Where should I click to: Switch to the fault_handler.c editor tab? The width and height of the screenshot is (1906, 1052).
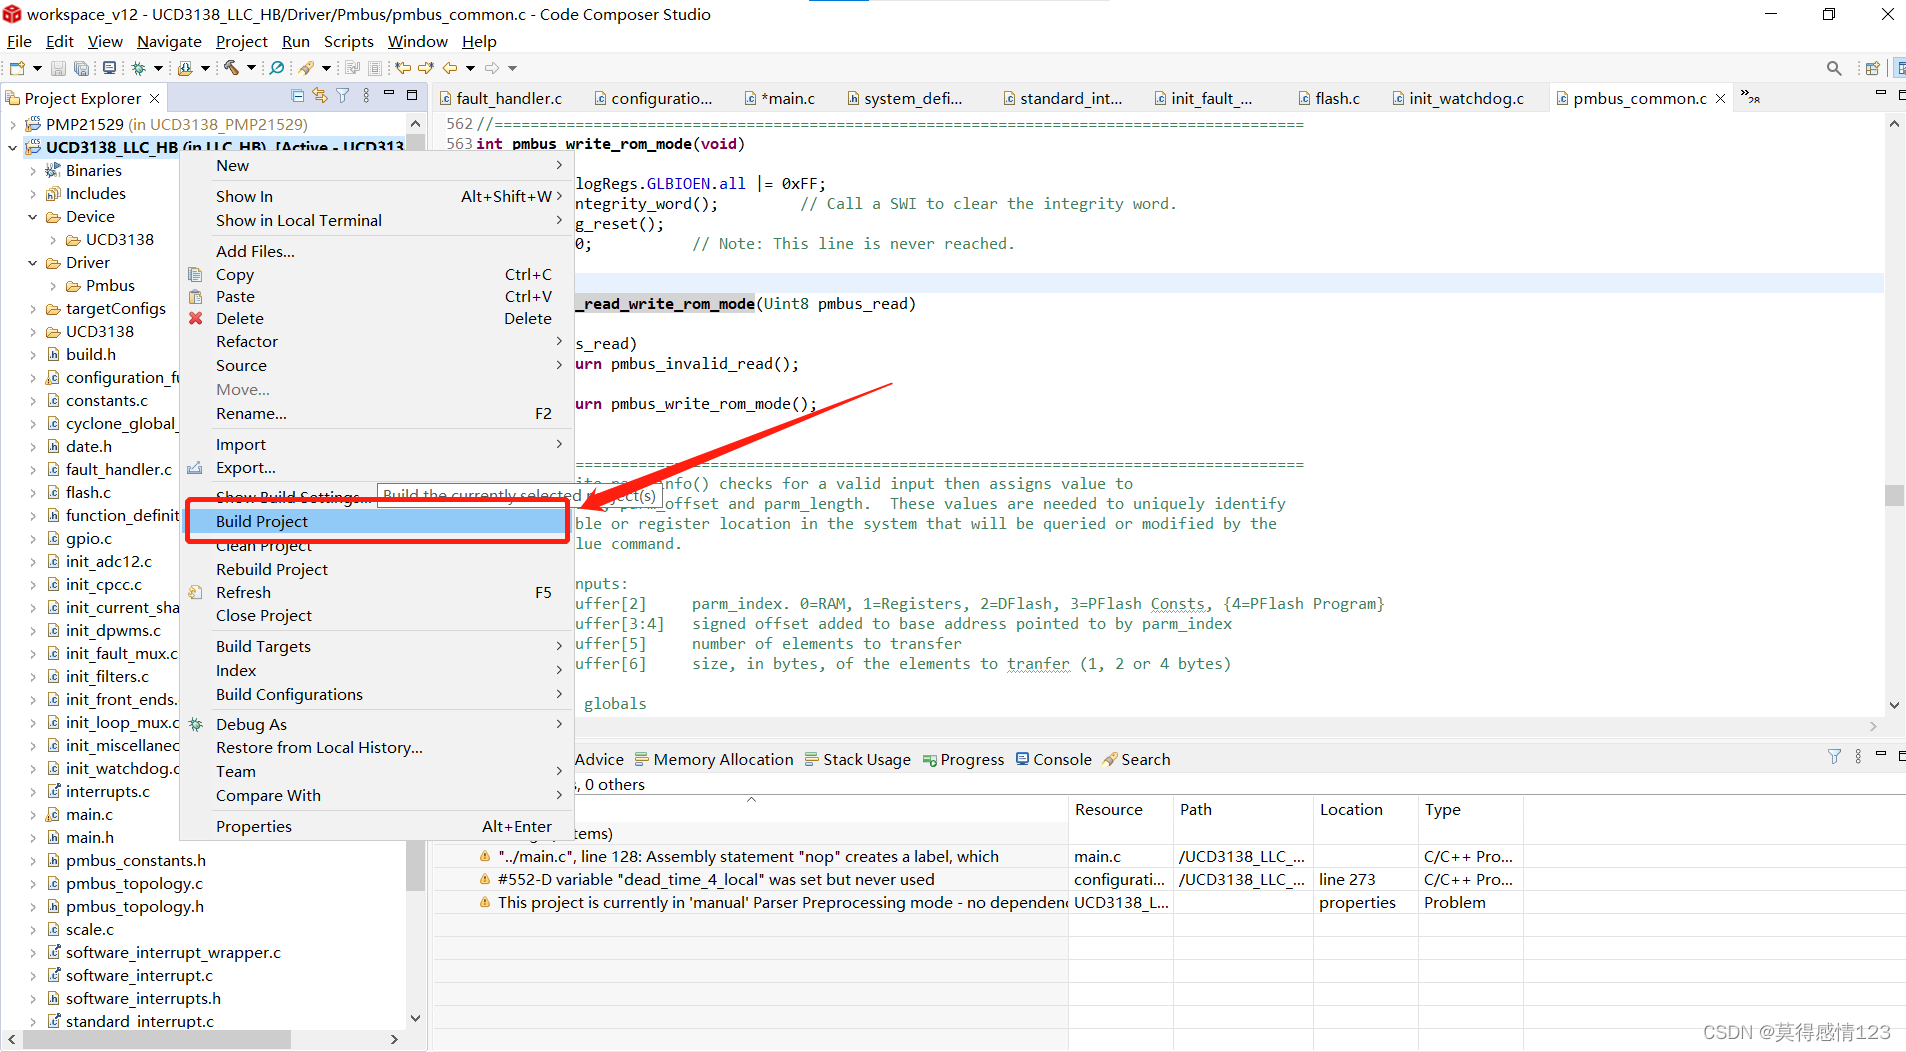tap(500, 98)
